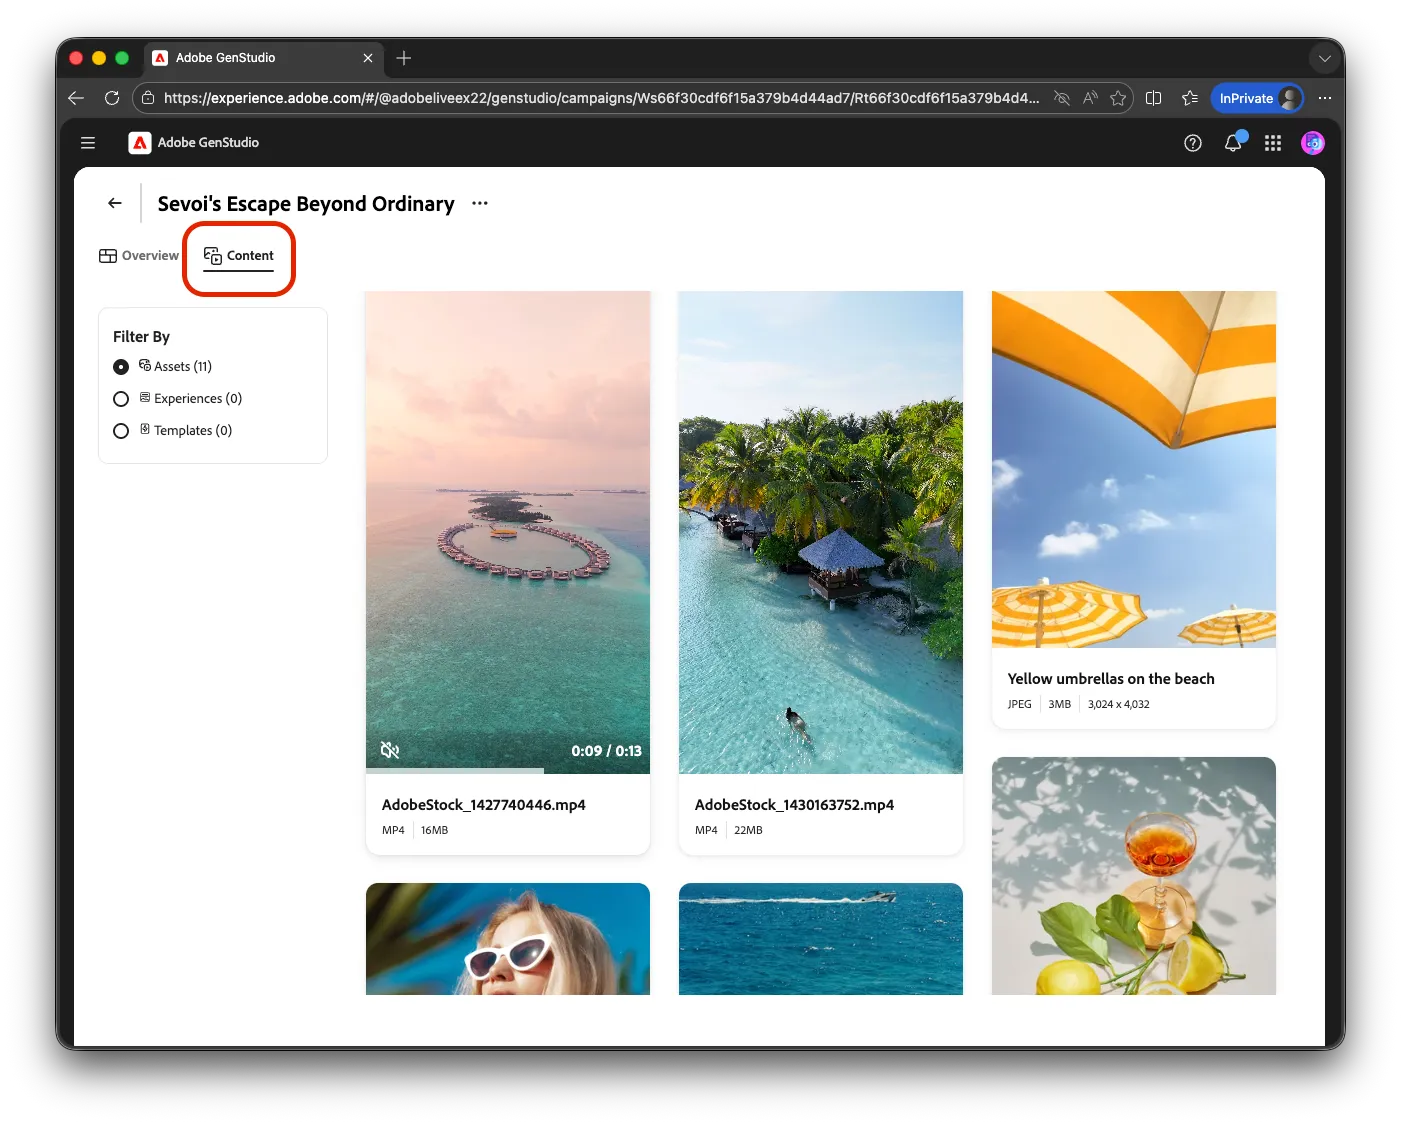Switch to the Content tab
This screenshot has width=1401, height=1124.
pos(239,256)
